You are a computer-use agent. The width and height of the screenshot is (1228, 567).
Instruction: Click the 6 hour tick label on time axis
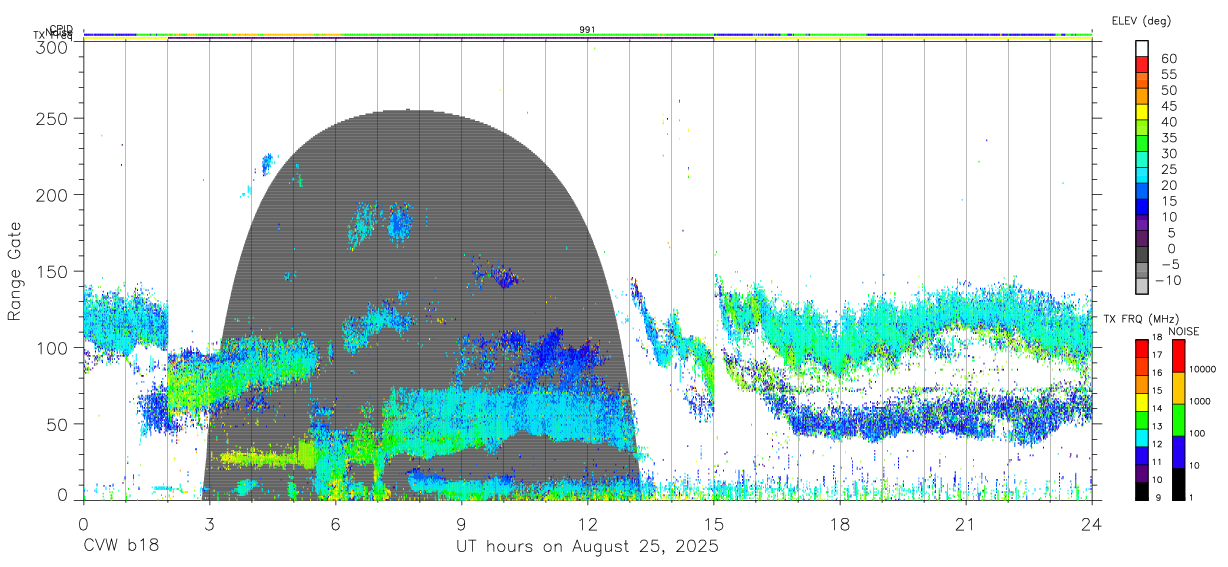[335, 524]
